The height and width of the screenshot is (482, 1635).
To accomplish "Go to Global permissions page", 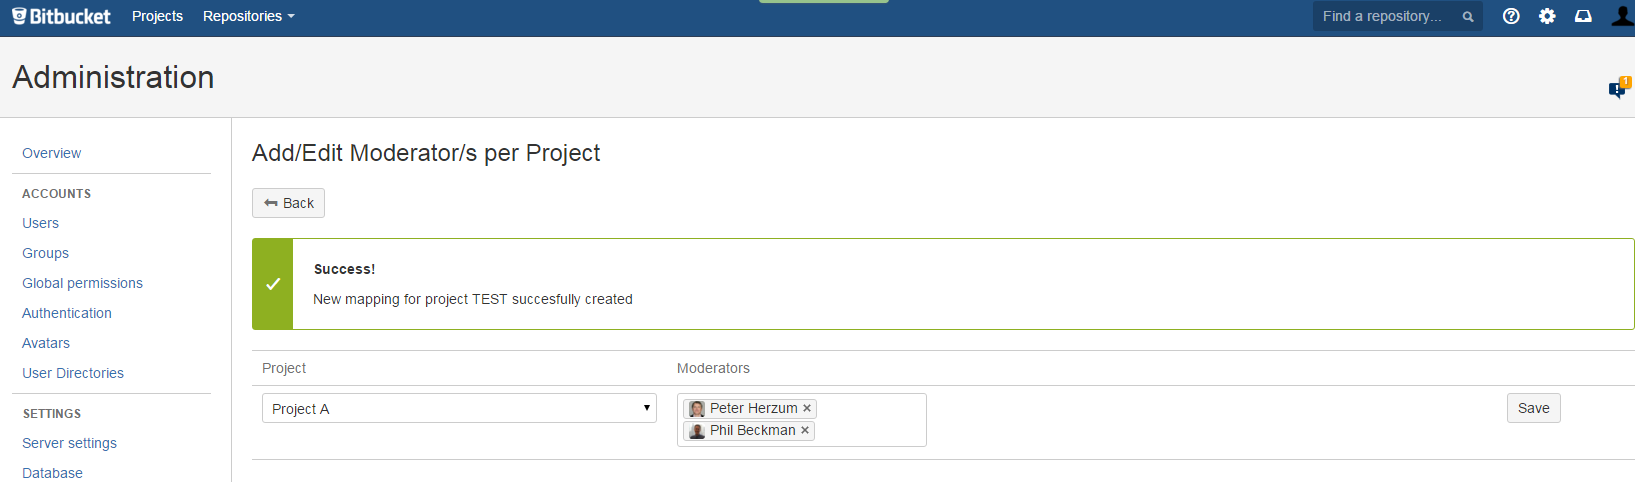I will point(82,283).
